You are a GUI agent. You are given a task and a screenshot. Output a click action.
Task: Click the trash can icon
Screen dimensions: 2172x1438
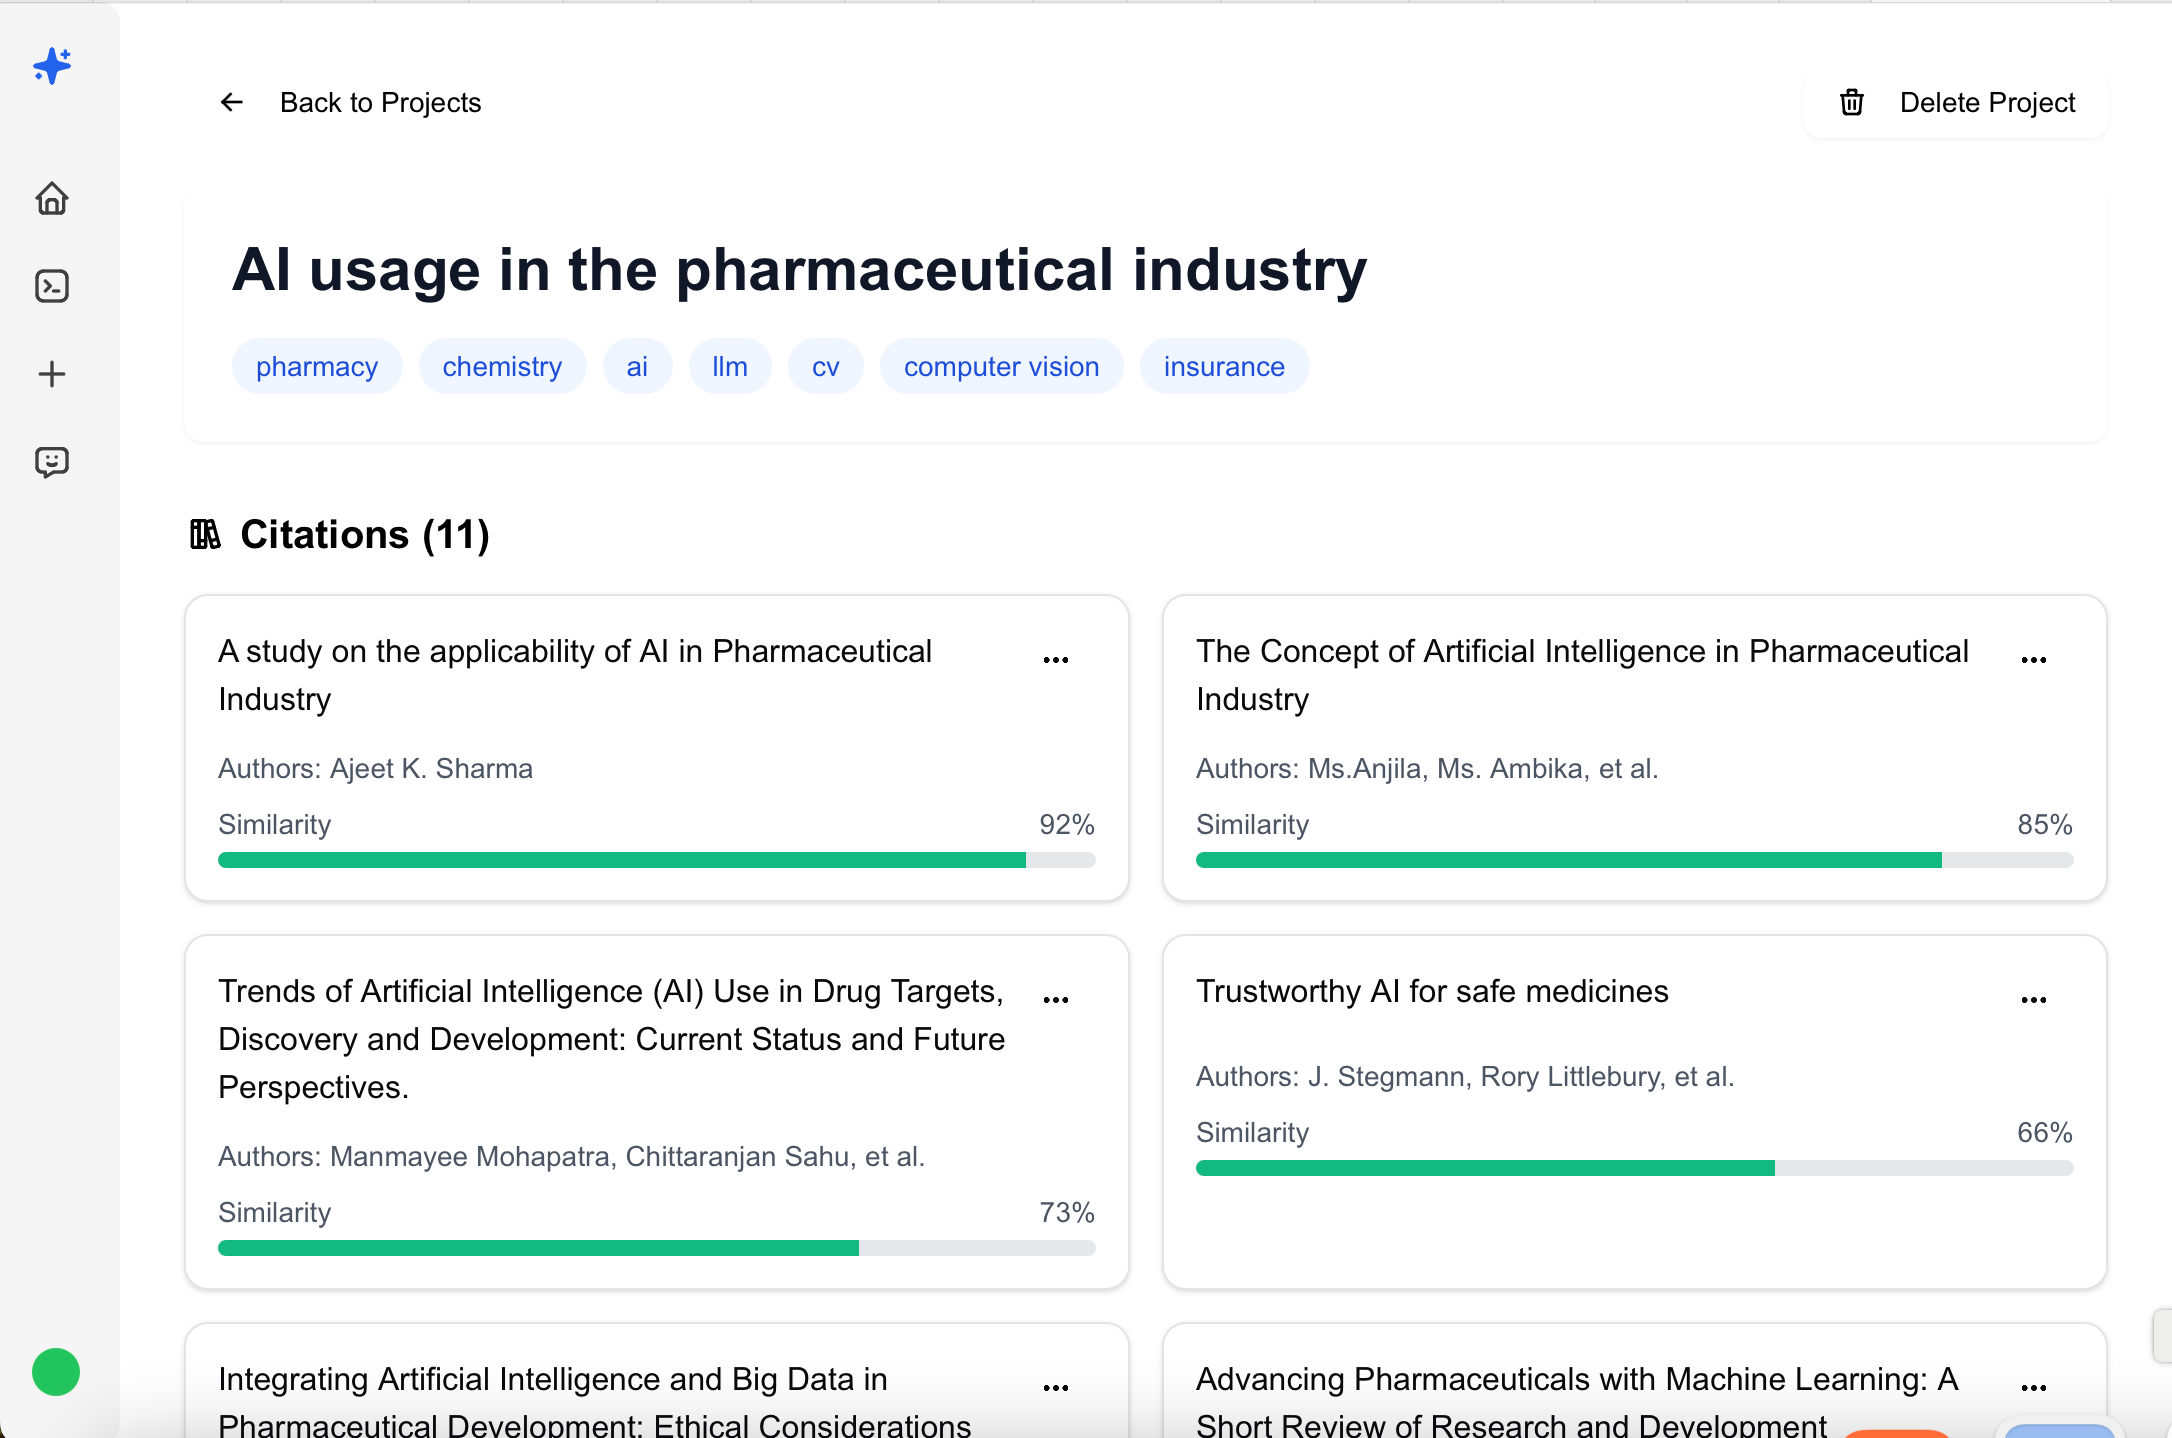click(1852, 102)
